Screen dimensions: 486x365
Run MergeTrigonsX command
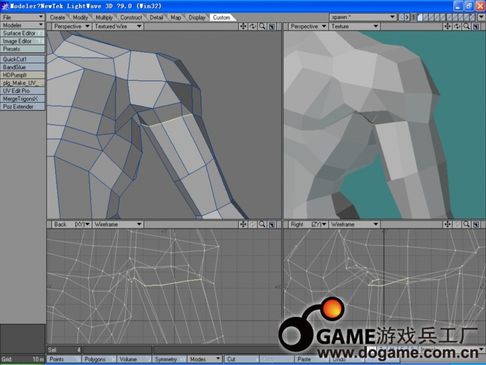coord(23,99)
